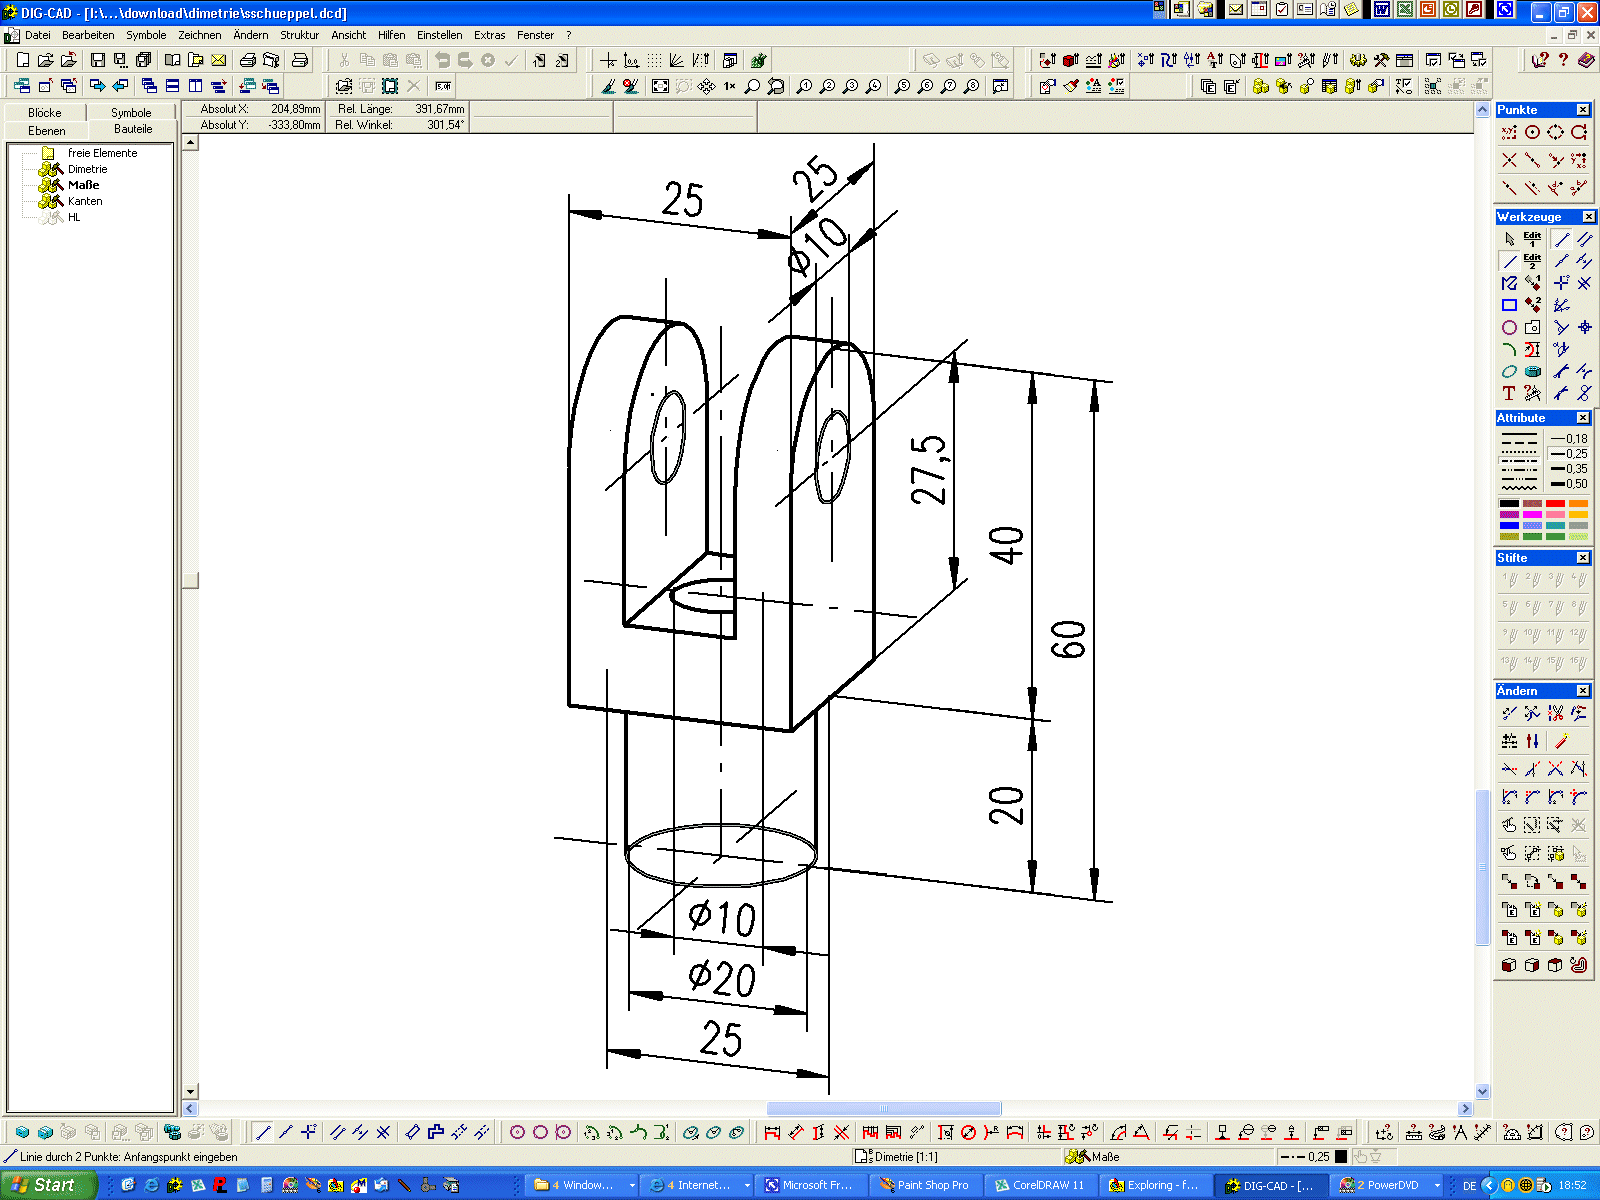Select the circle tool in Werkzeuge
1600x1200 pixels.
[1509, 327]
